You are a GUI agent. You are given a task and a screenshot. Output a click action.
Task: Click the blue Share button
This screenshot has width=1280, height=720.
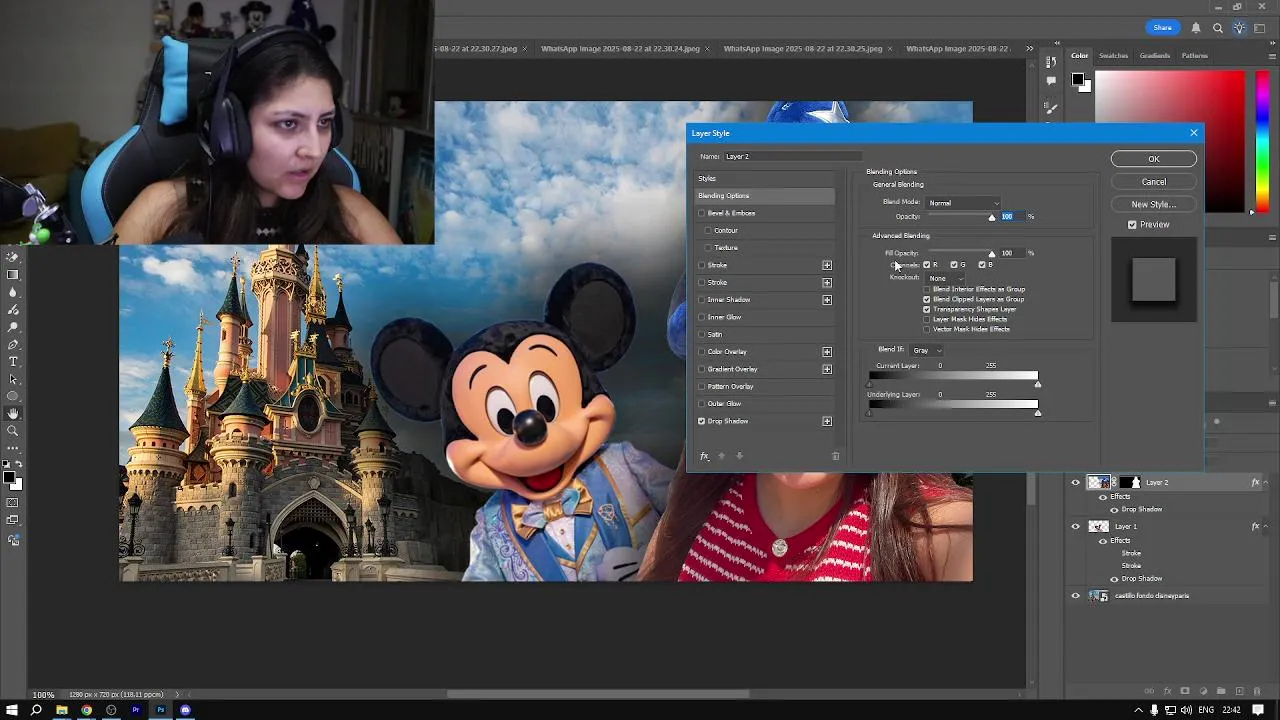[1162, 28]
